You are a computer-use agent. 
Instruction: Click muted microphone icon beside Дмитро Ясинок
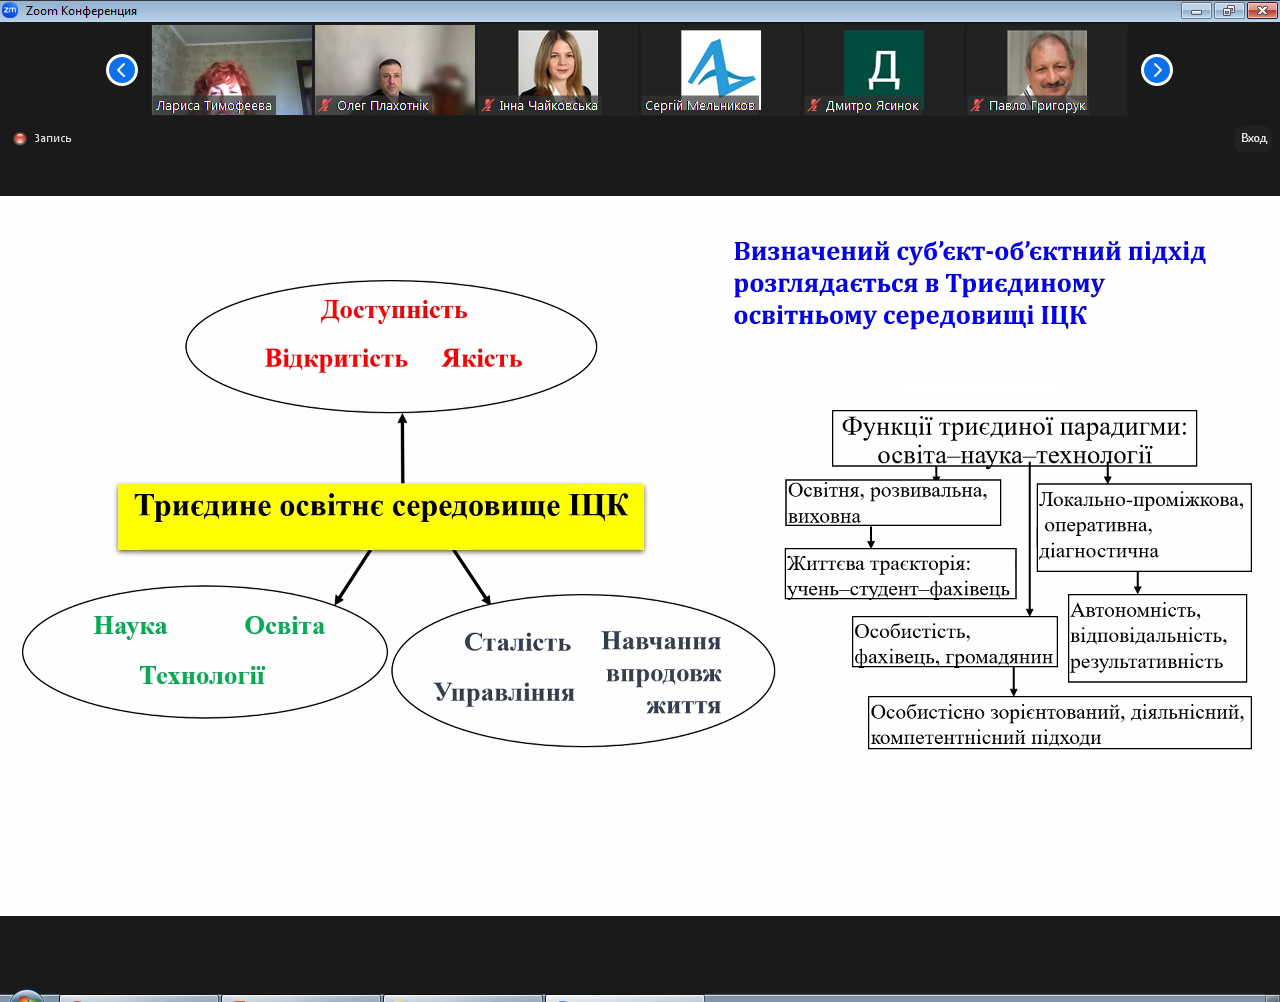(x=814, y=106)
